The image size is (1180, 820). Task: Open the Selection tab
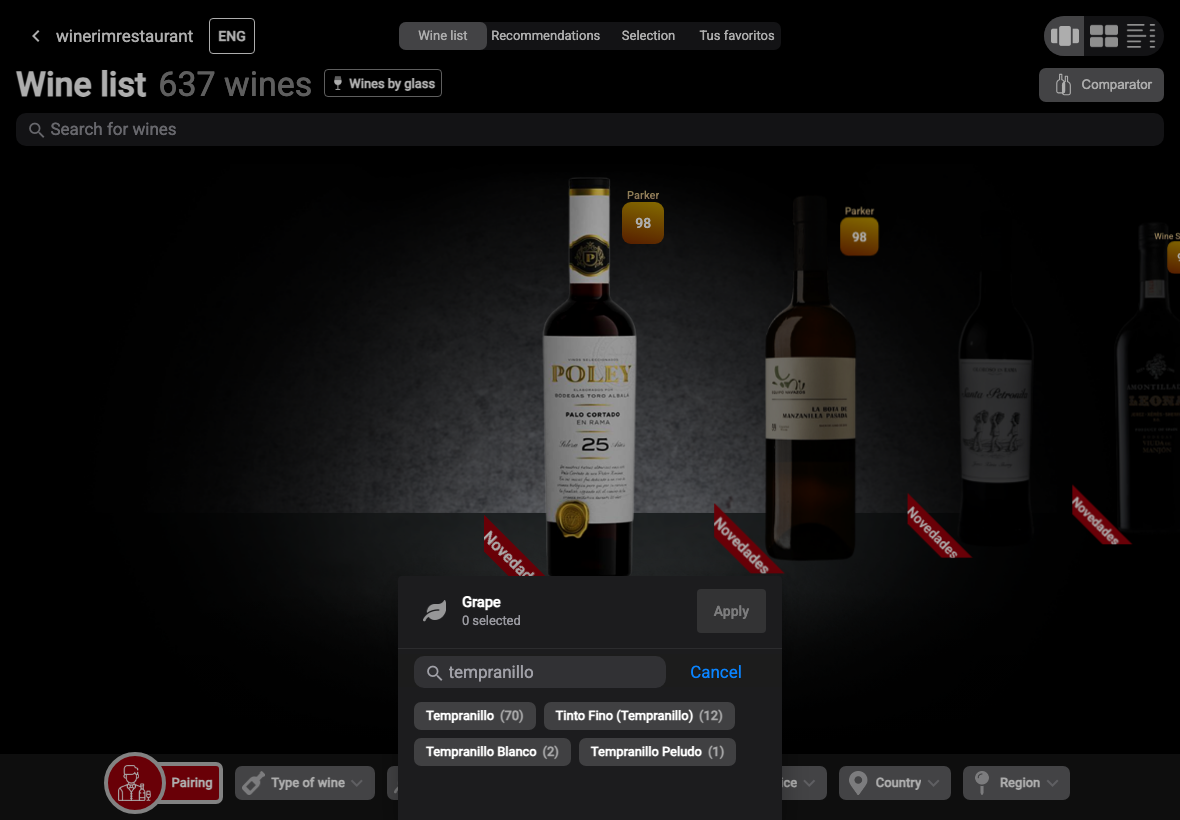coord(648,35)
